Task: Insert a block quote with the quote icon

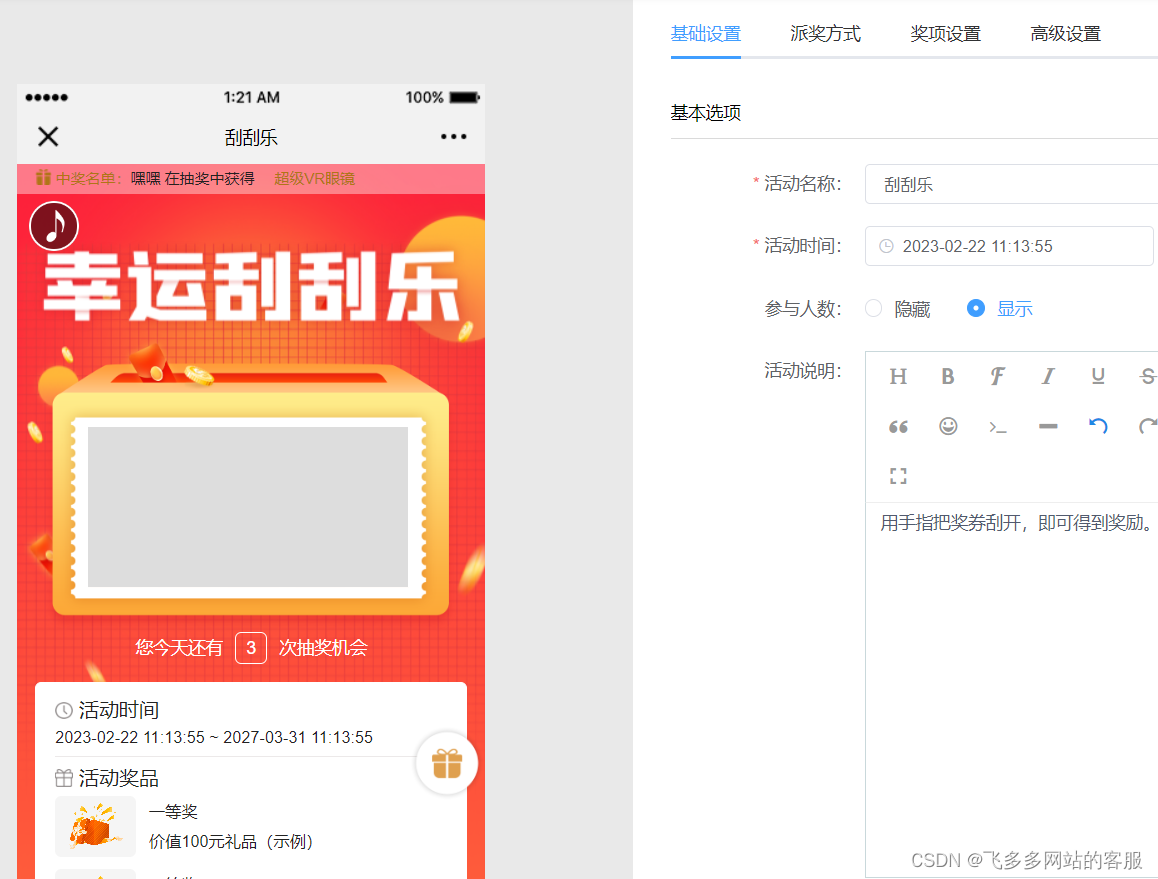Action: [x=898, y=426]
